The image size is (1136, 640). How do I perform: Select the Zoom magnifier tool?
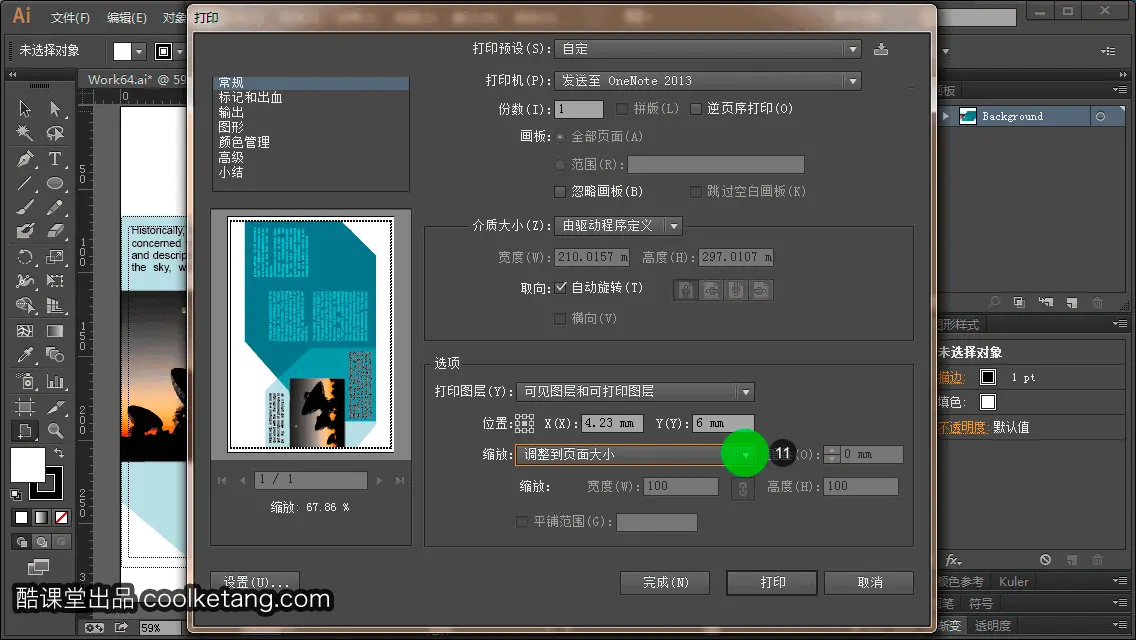tap(55, 431)
